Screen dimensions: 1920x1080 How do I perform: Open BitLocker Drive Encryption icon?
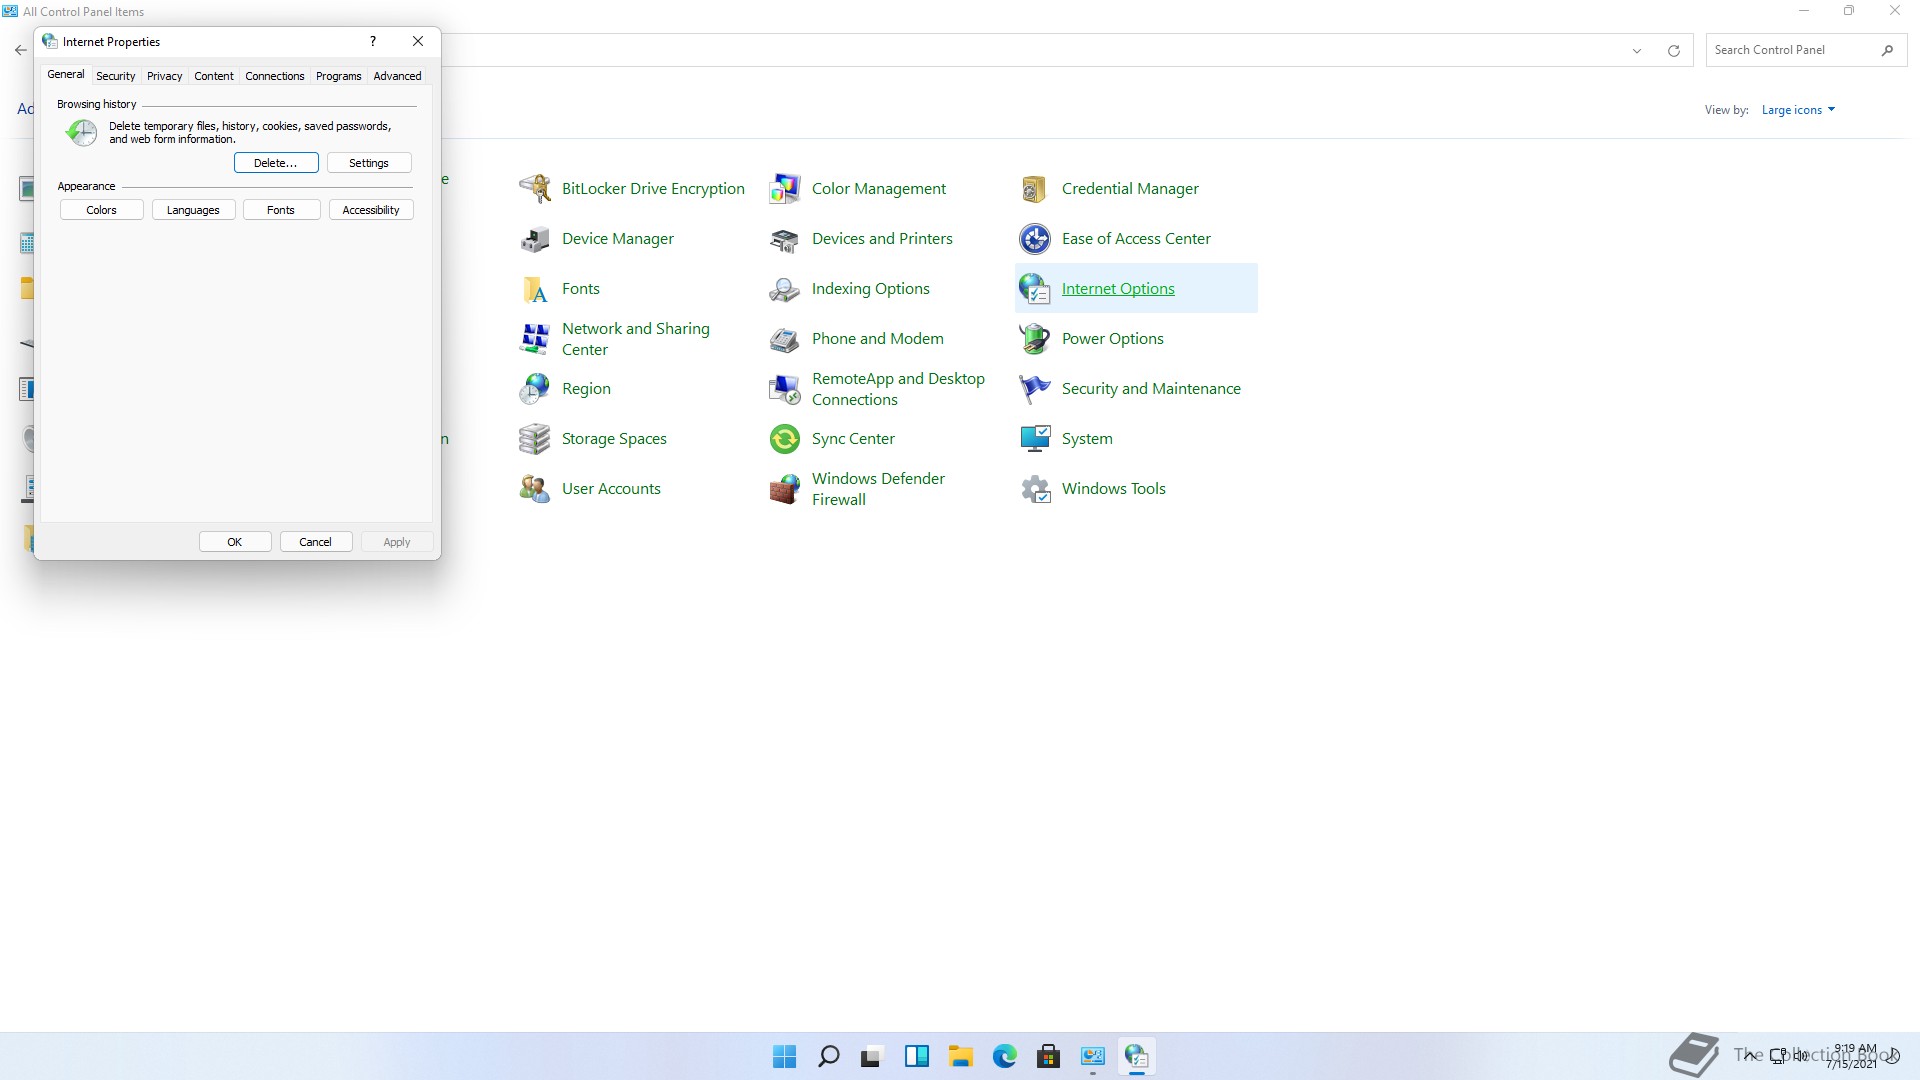tap(535, 188)
